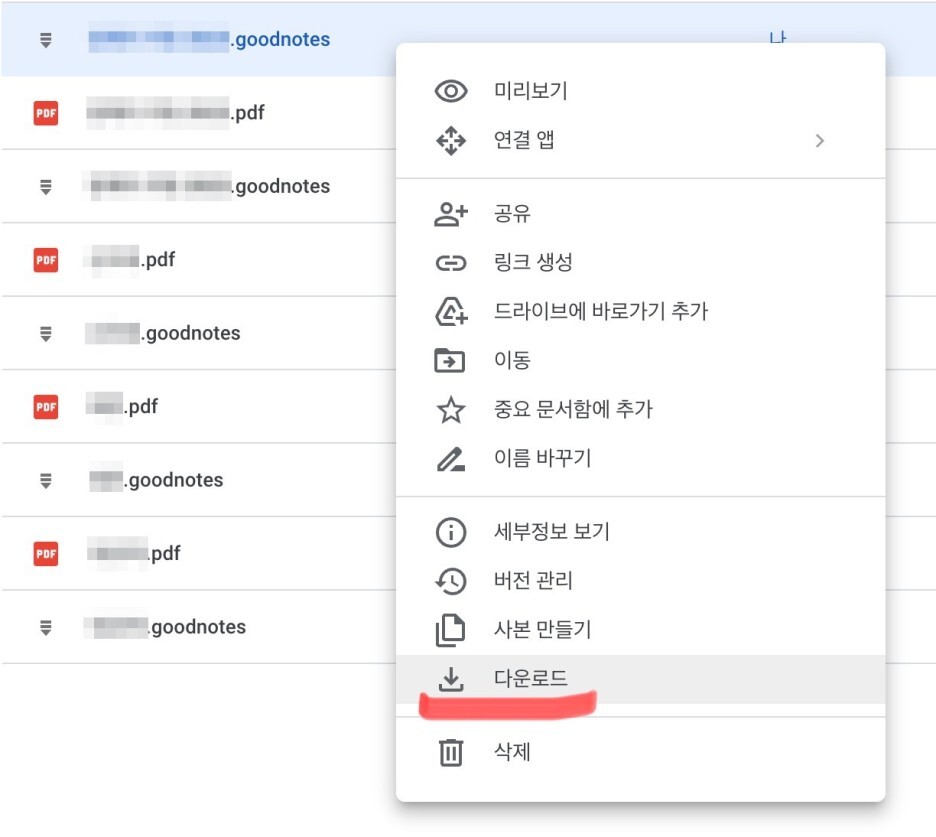Click the file icon of the last .goodnotes row

[x=45, y=627]
